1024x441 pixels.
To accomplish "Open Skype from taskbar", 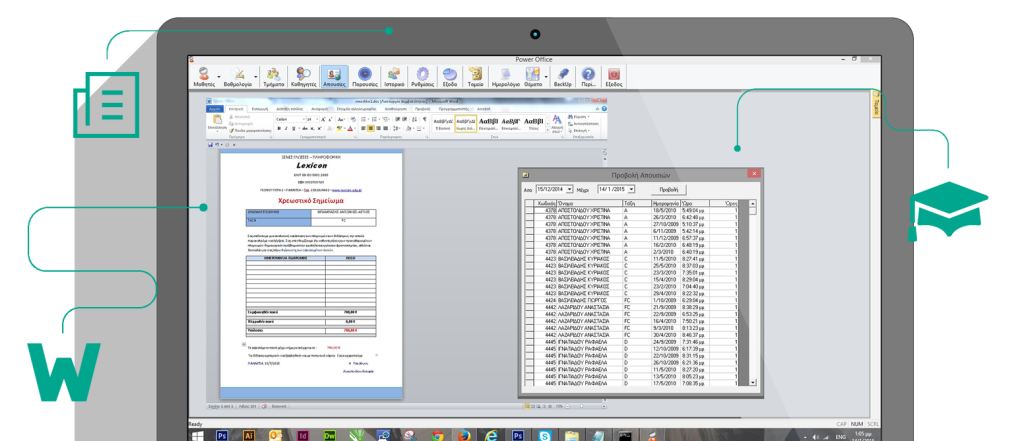I will click(545, 436).
